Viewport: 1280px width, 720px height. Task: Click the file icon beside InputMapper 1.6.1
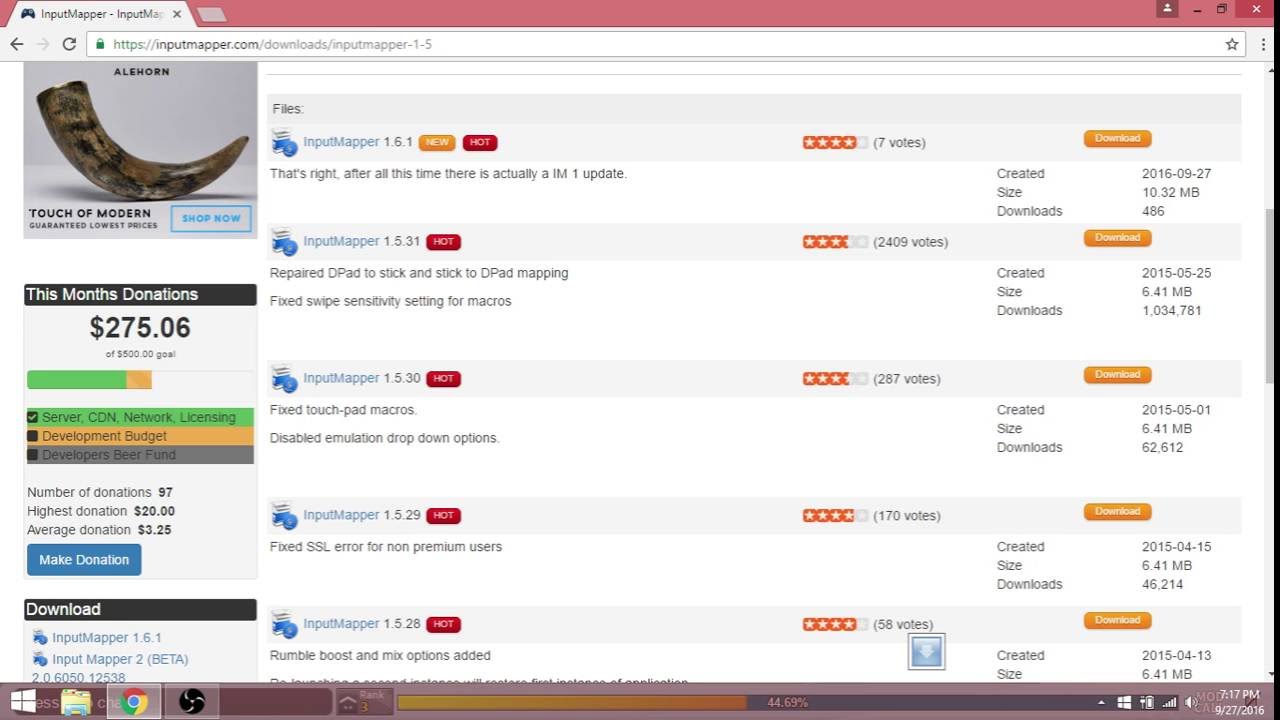(x=285, y=142)
